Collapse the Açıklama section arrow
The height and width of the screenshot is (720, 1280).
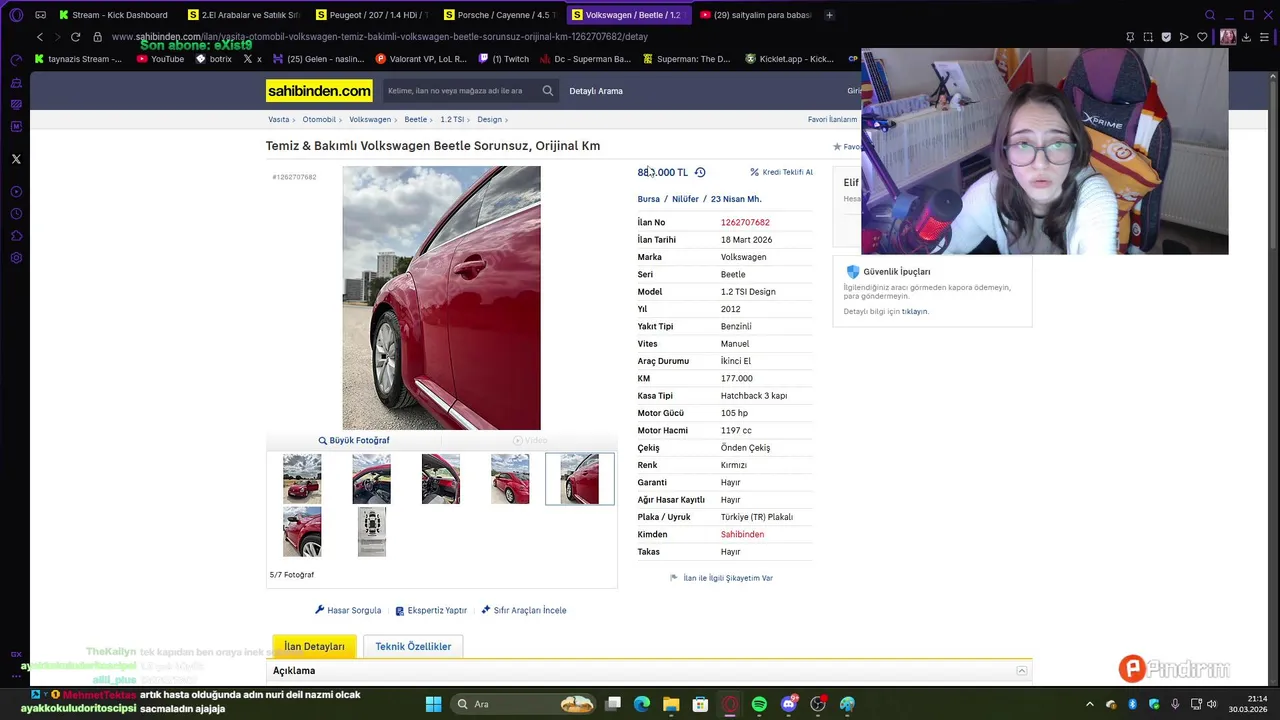[x=1021, y=671]
